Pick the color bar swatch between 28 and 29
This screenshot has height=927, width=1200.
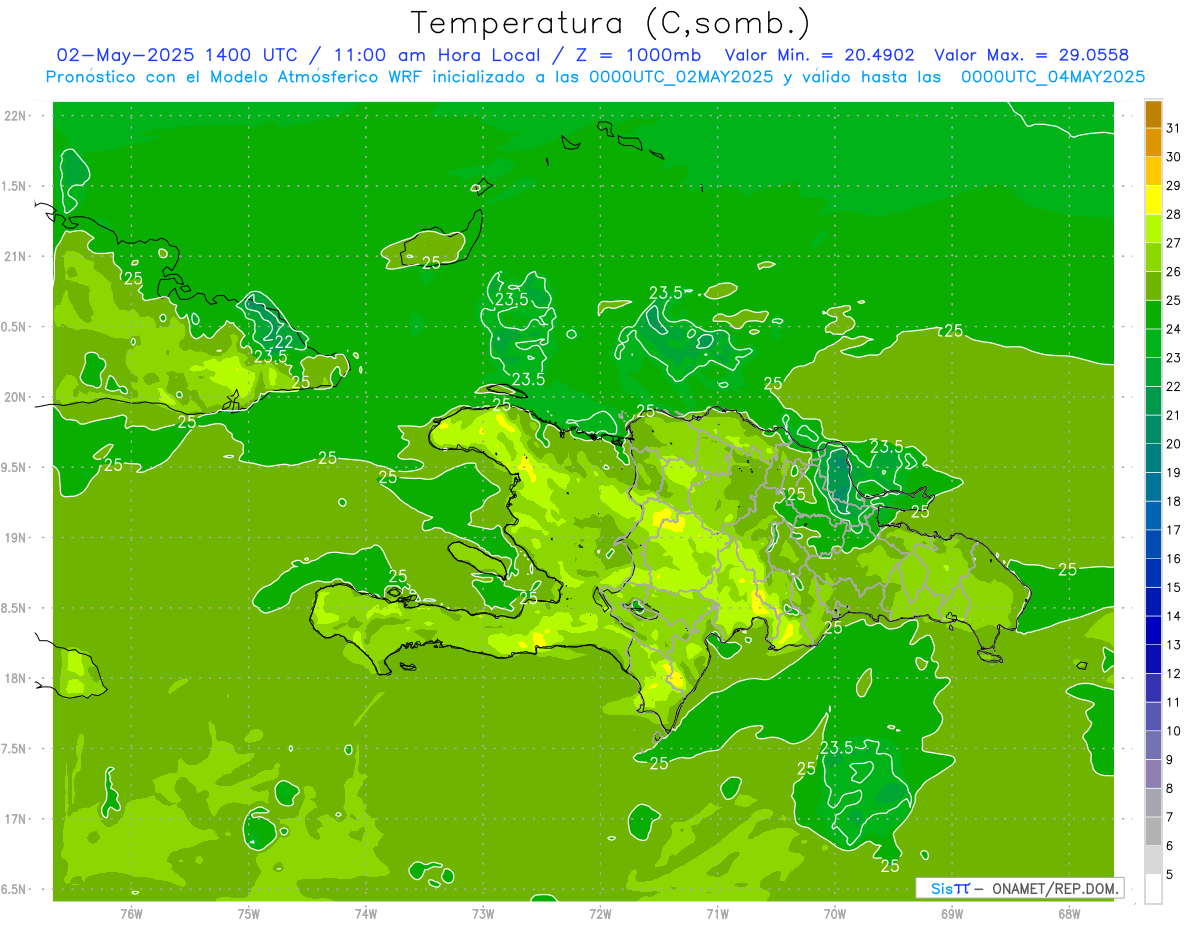1154,200
